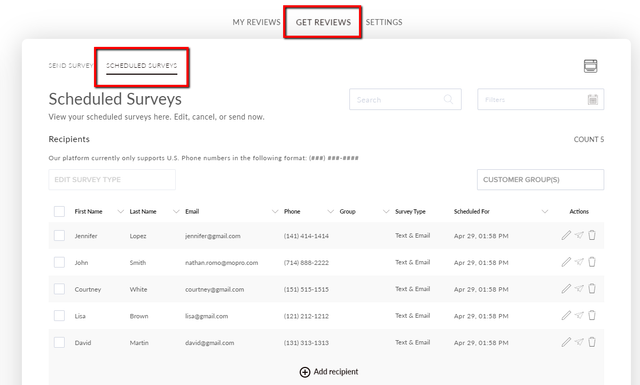Select the Scheduled Surveys sub-tab

[142, 65]
